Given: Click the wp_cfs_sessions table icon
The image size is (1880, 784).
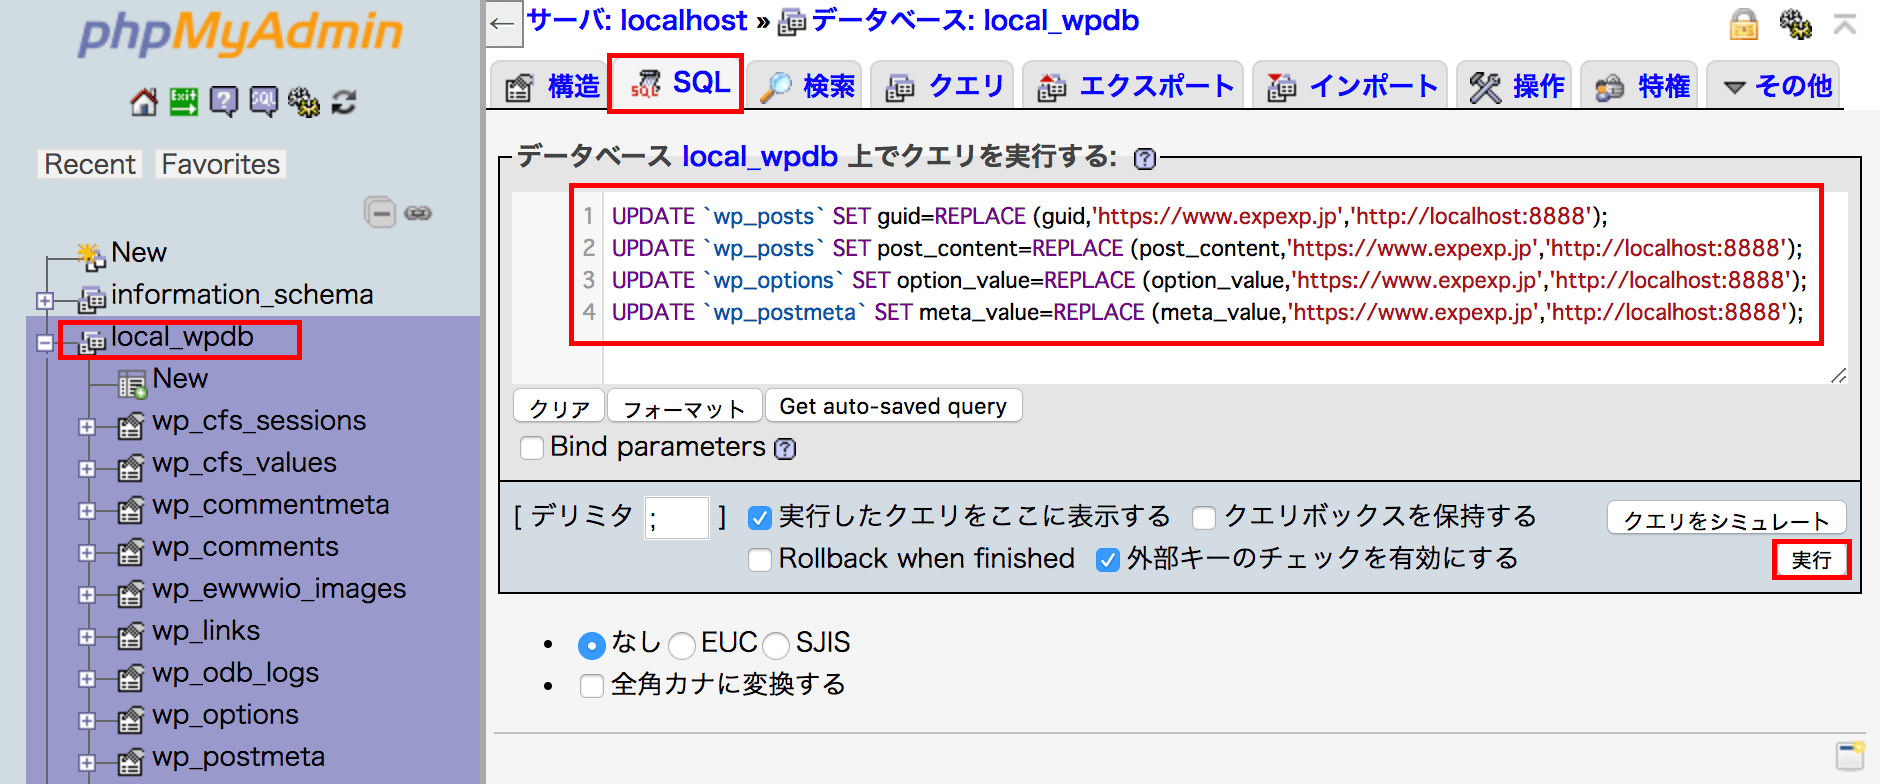Looking at the screenshot, I should tap(131, 427).
